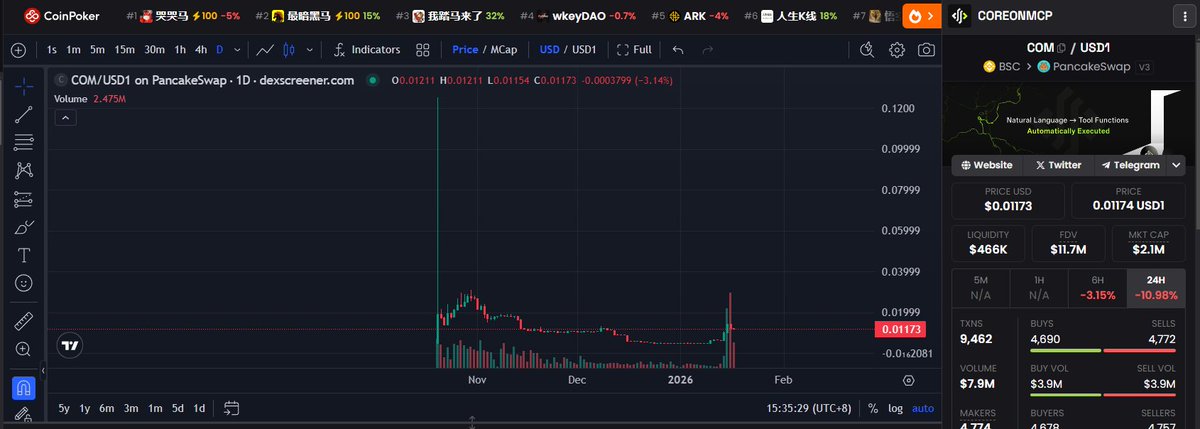Expand the timeframe interval dropdown
1200x429 pixels.
pyautogui.click(x=236, y=50)
